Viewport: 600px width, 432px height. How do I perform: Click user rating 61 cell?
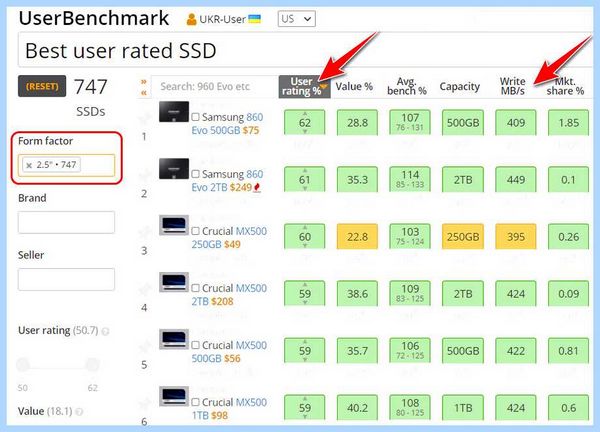[305, 179]
